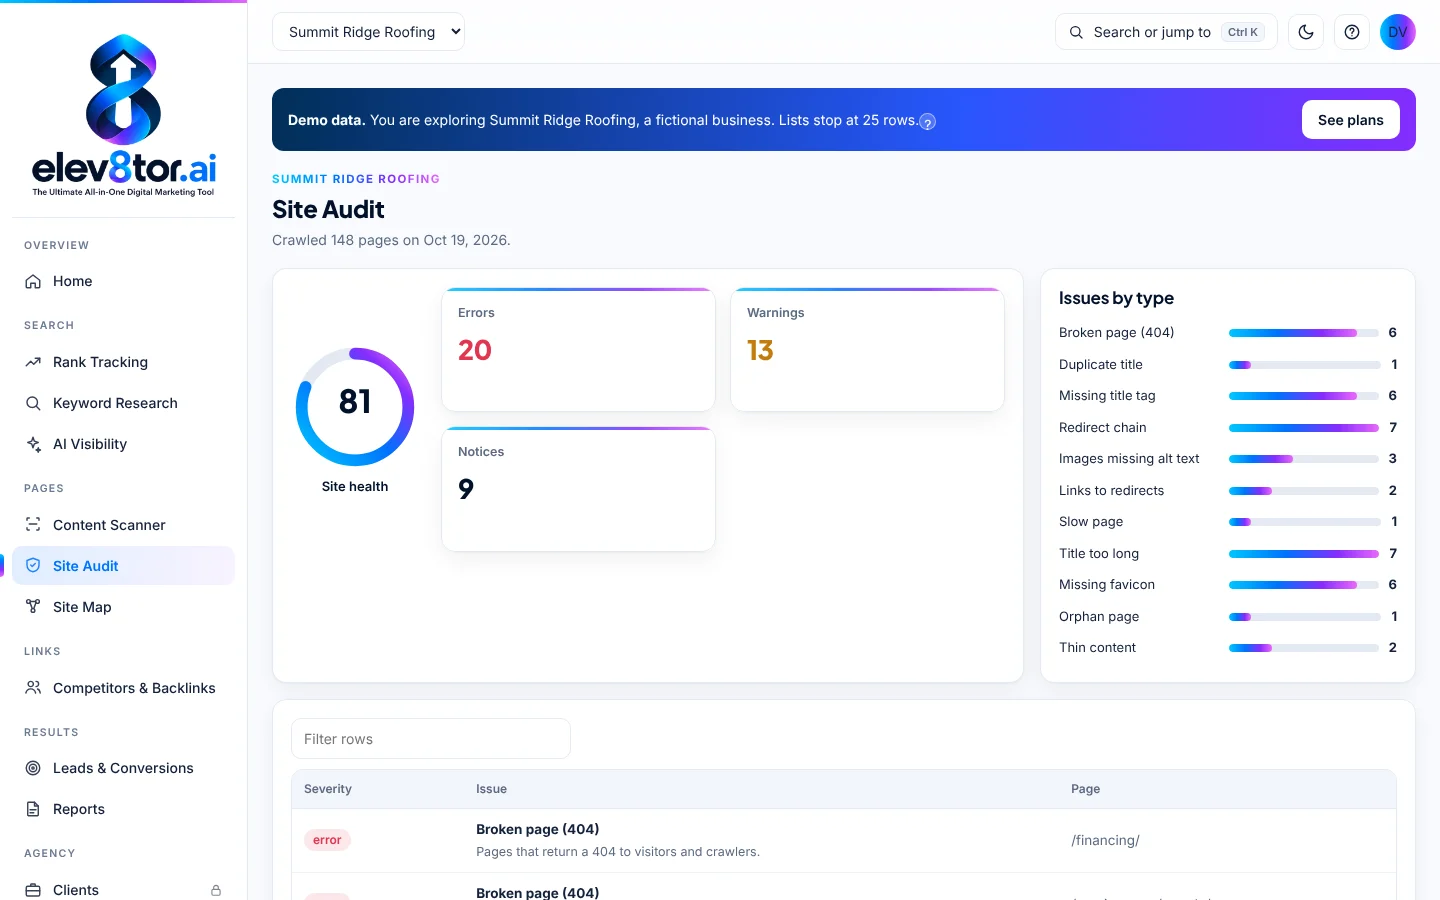Click the site health score ring
The image size is (1440, 900).
click(x=355, y=407)
